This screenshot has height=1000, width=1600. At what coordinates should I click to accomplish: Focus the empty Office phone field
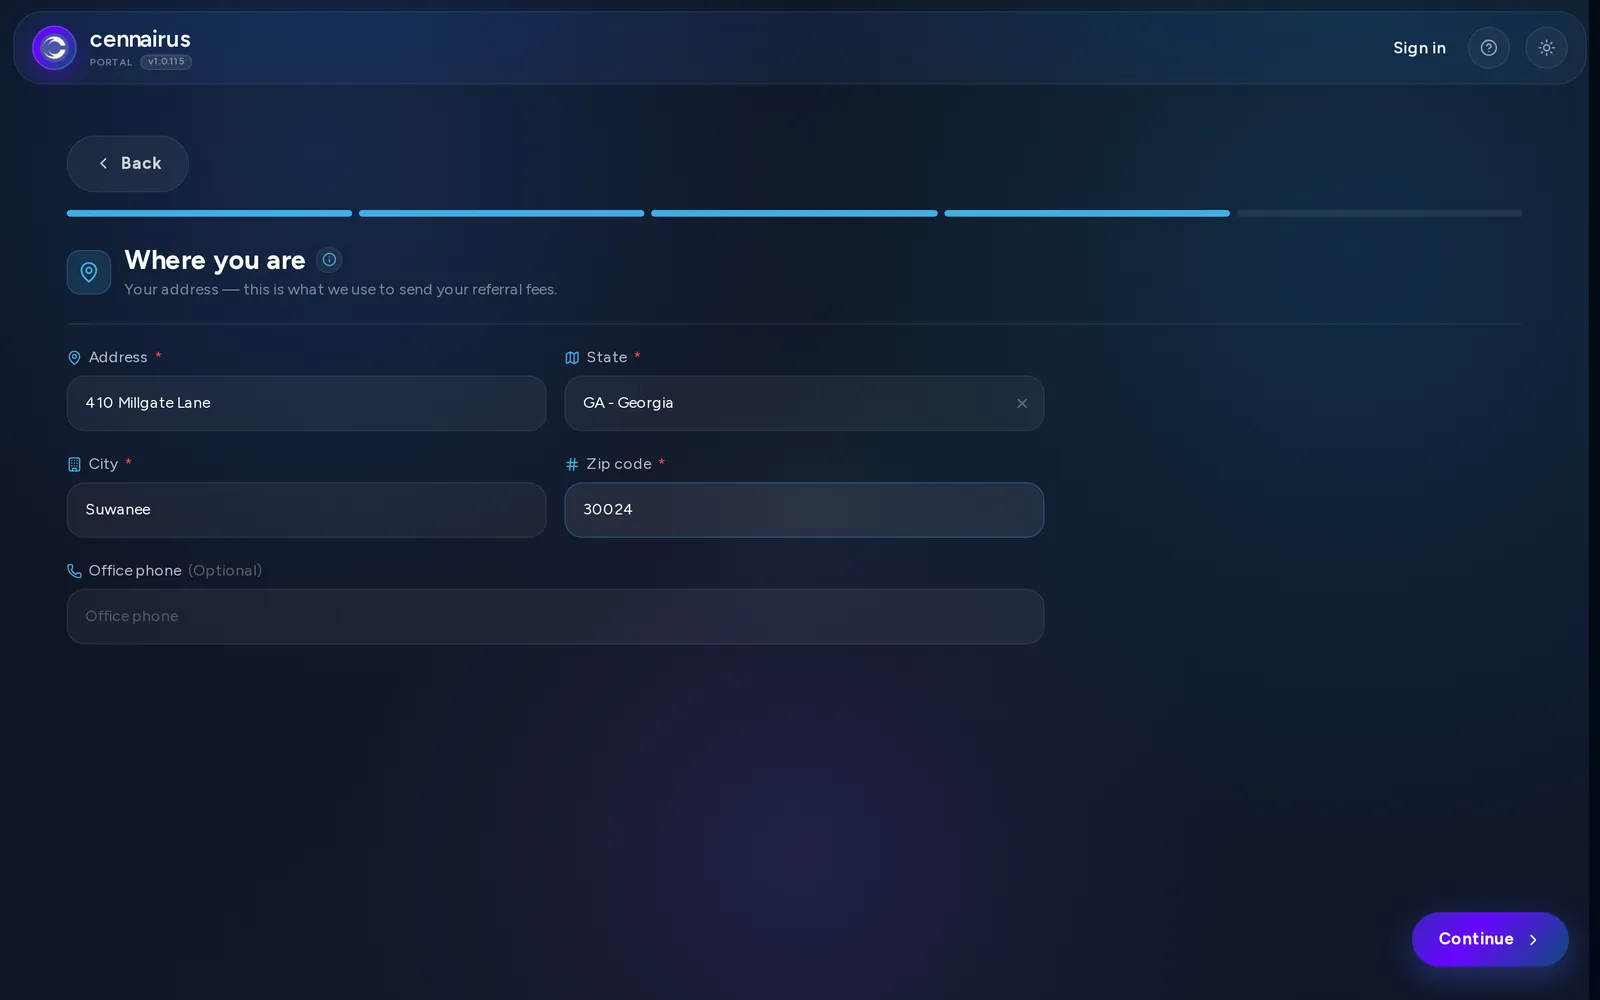555,616
